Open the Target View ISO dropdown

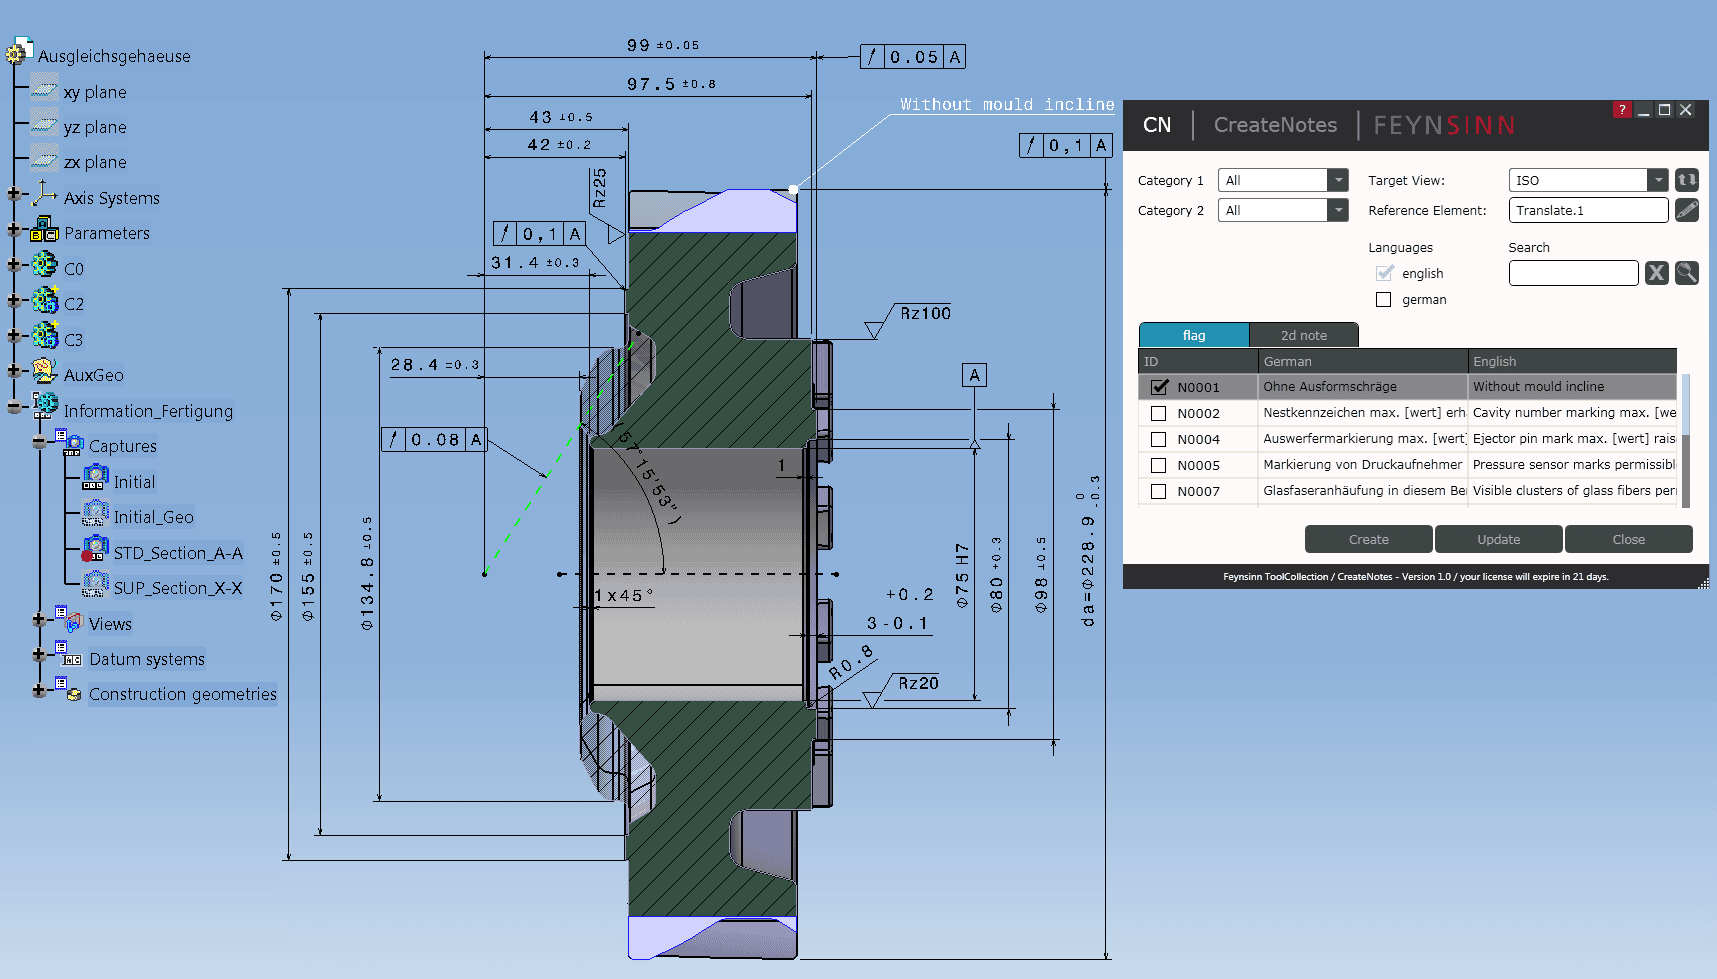1658,180
